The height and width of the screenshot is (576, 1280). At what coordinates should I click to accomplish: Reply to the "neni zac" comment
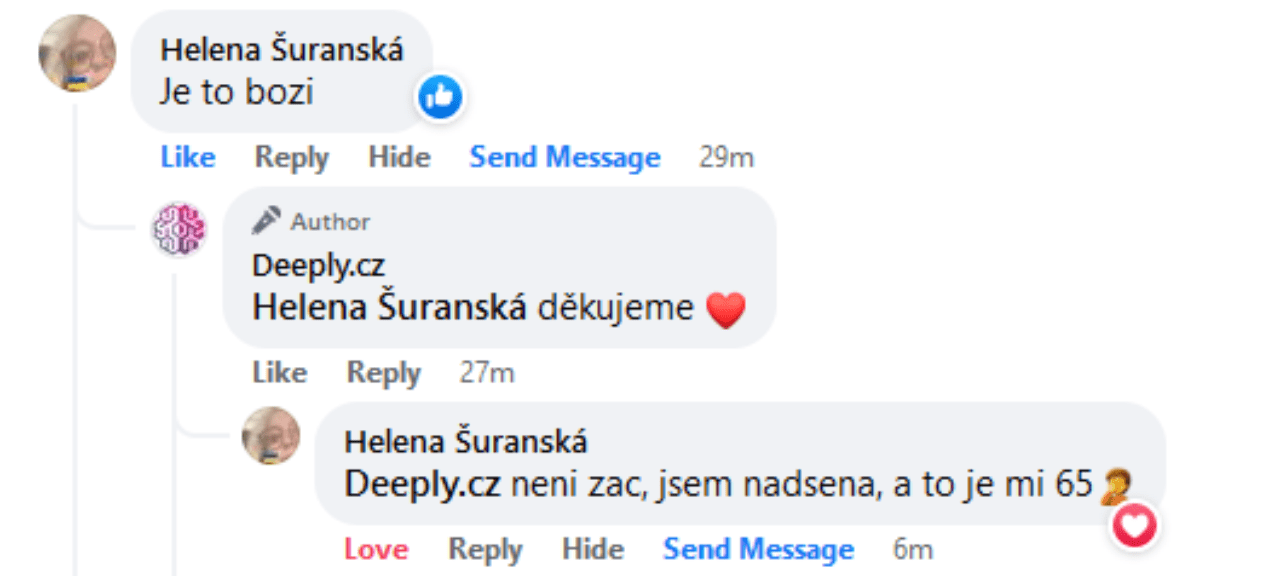click(485, 549)
